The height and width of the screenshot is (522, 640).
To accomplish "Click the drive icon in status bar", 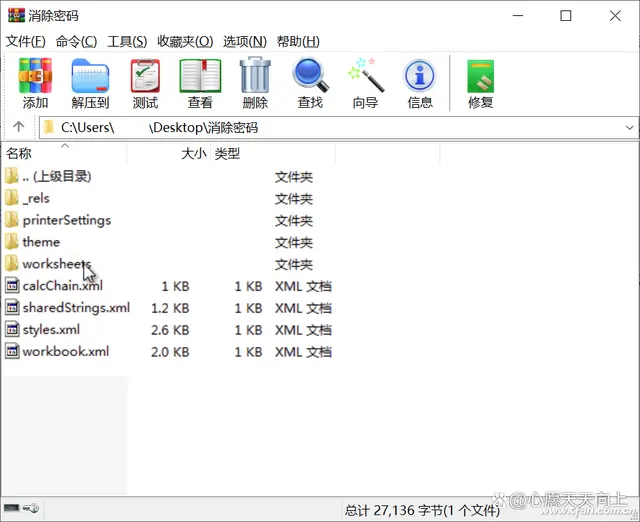I will (x=11, y=508).
